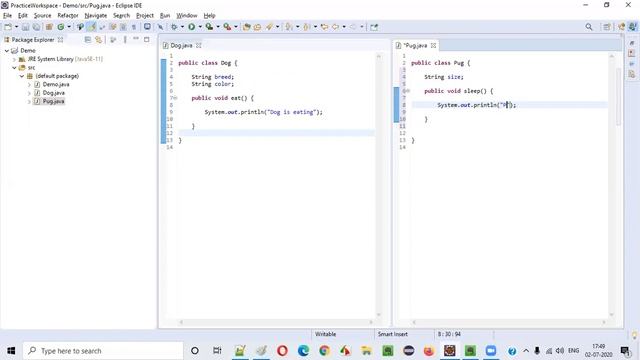Screen dimensions: 640x360
Task: Maximize the Package Explorer view
Action: coord(147,39)
